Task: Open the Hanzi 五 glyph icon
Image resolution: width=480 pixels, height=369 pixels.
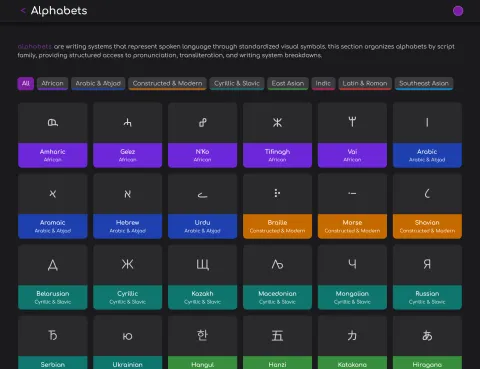Action: coord(277,335)
